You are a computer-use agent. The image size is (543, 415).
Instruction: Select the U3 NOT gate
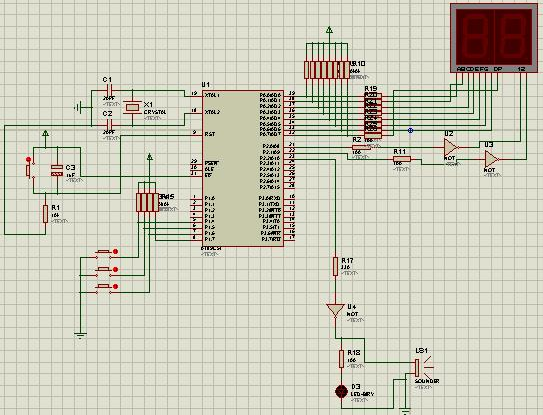pos(491,159)
